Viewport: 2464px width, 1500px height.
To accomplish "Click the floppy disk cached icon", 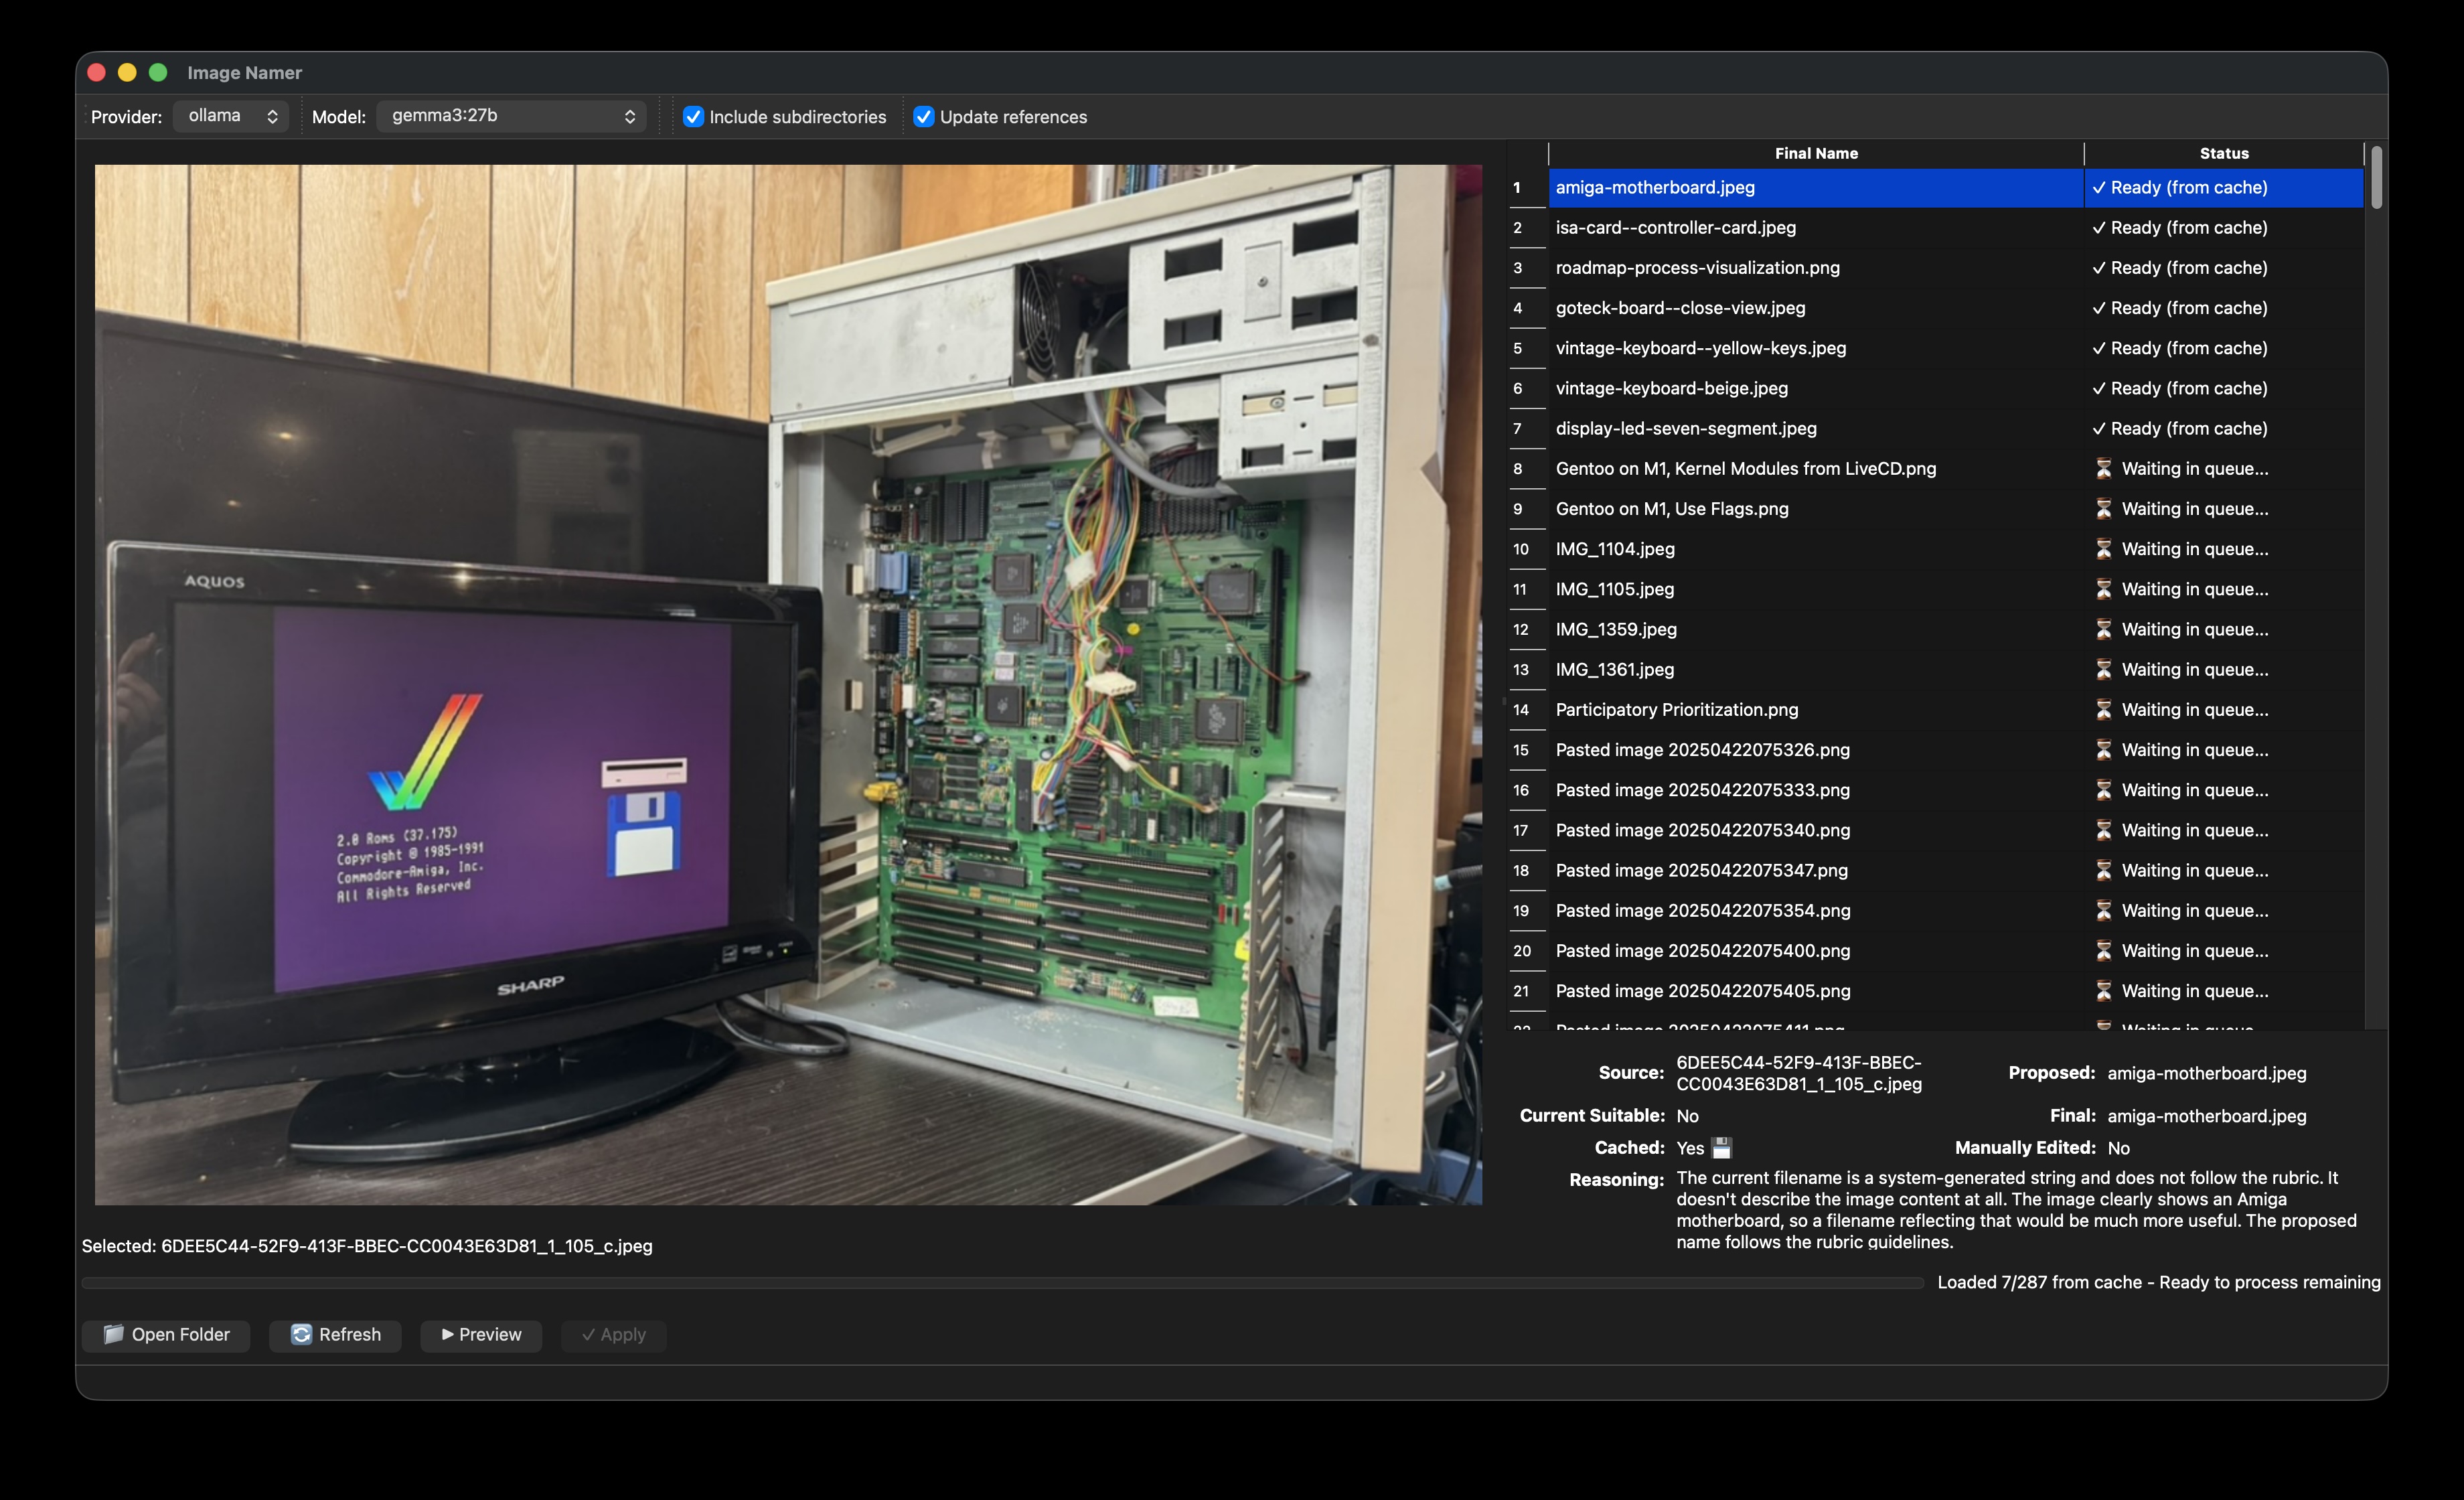I will point(1721,1148).
